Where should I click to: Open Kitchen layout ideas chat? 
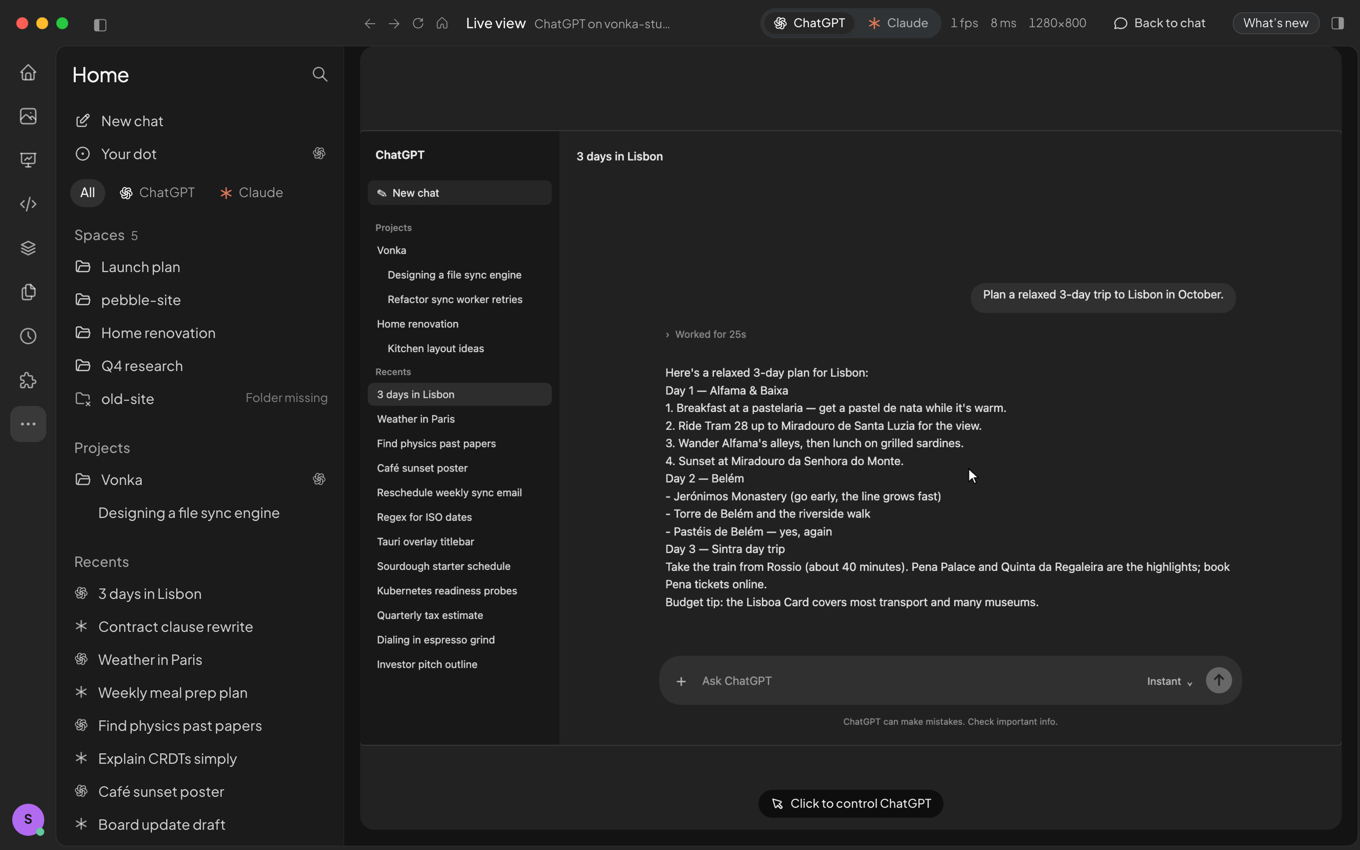(459, 349)
